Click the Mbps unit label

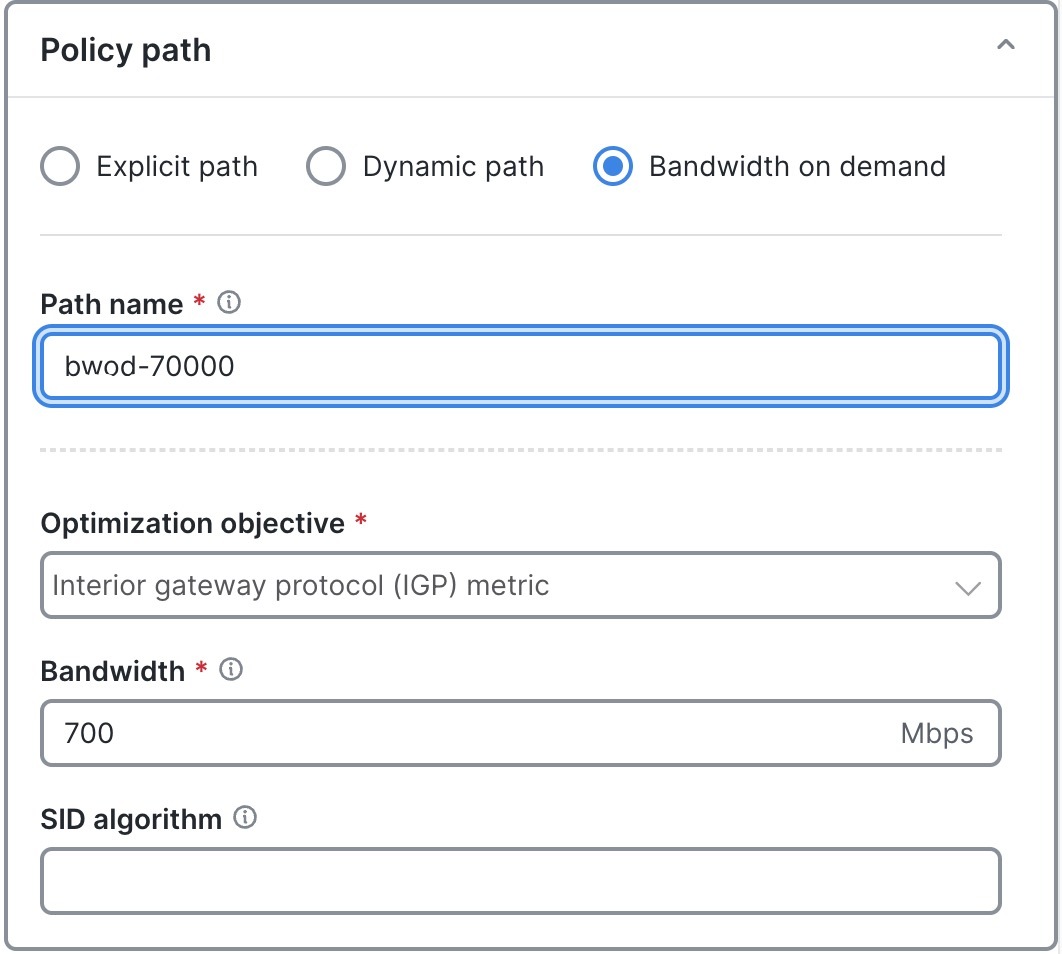(936, 733)
